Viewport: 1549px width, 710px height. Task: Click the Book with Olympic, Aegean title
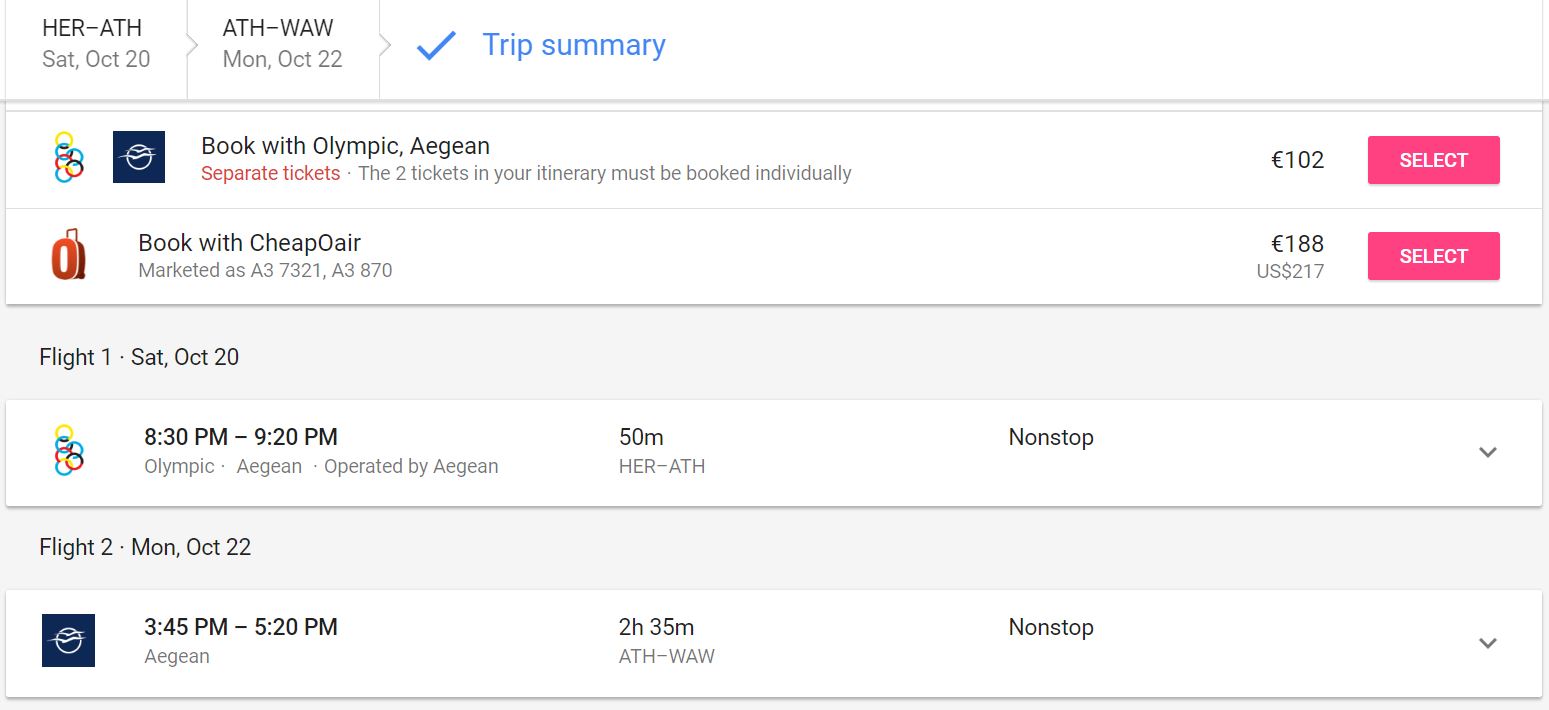(345, 146)
